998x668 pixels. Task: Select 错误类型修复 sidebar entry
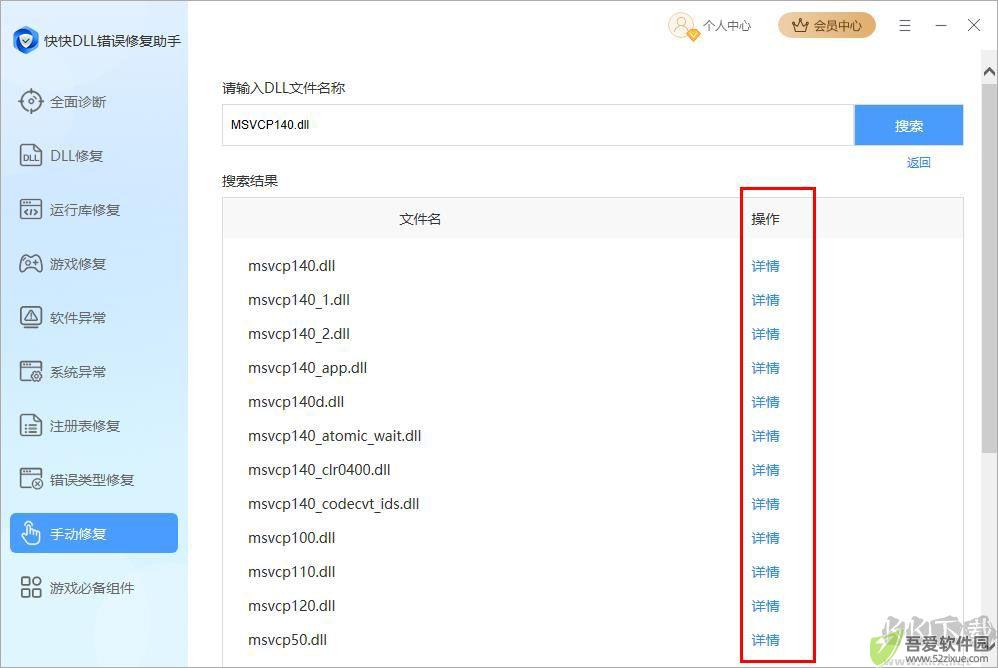pyautogui.click(x=92, y=480)
